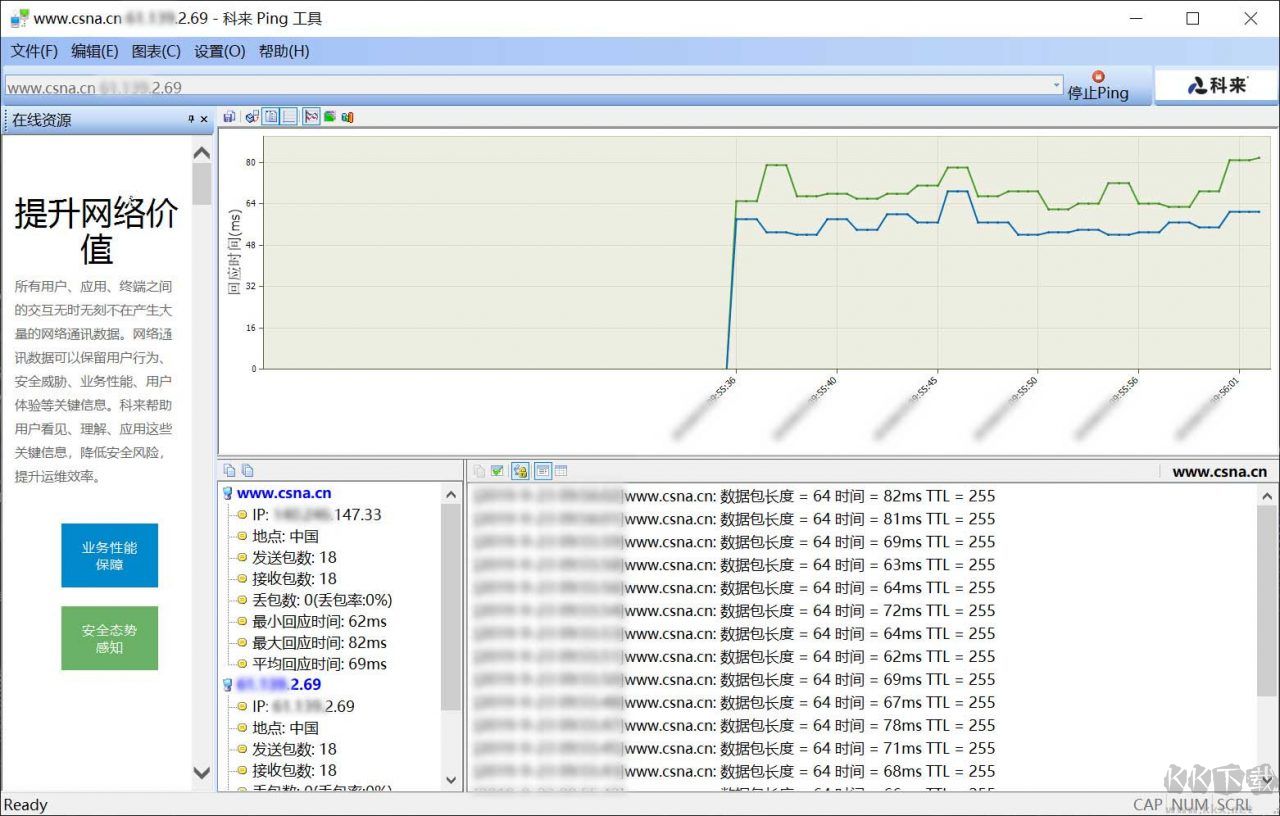Click the log line with 时间 = 72ms
Screen dimensions: 1280x816
[x=735, y=611]
